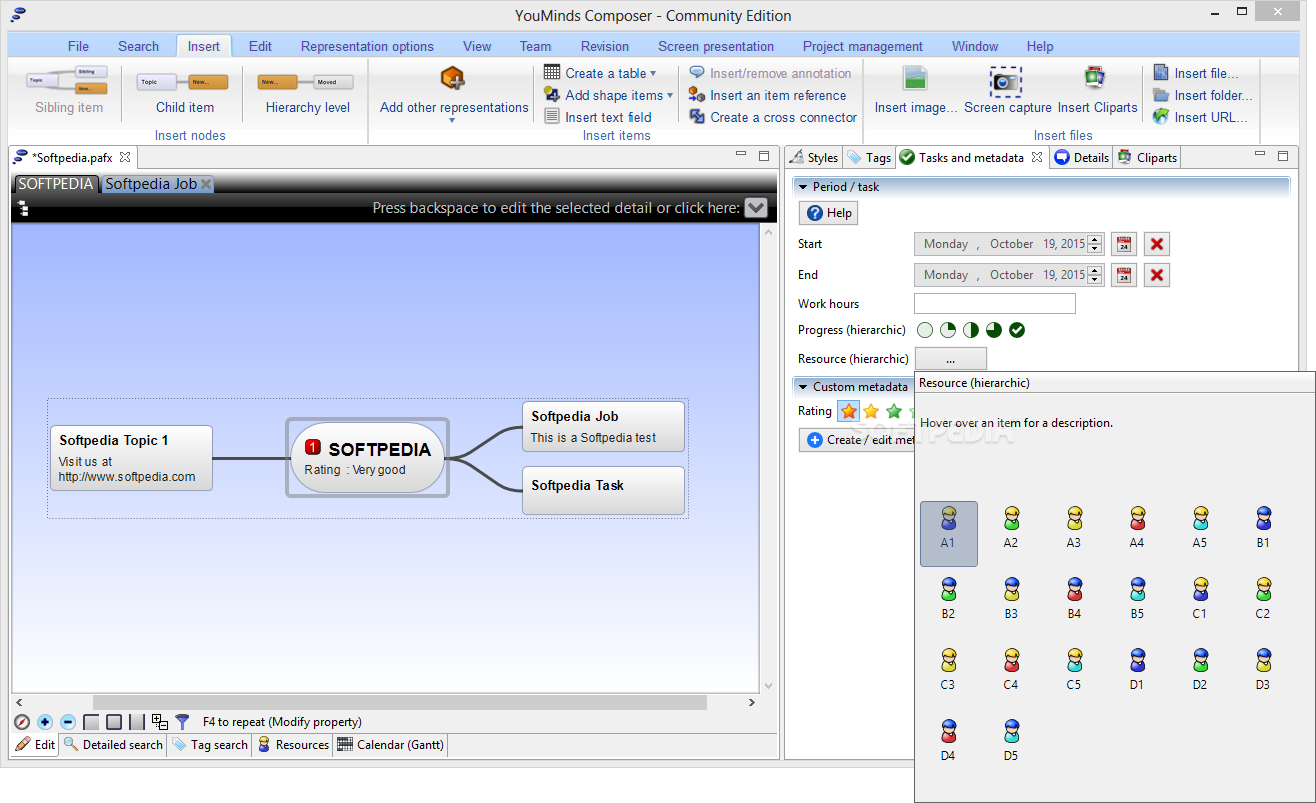
Task: Click hierarchy tree icon in black bar
Action: (x=22, y=208)
